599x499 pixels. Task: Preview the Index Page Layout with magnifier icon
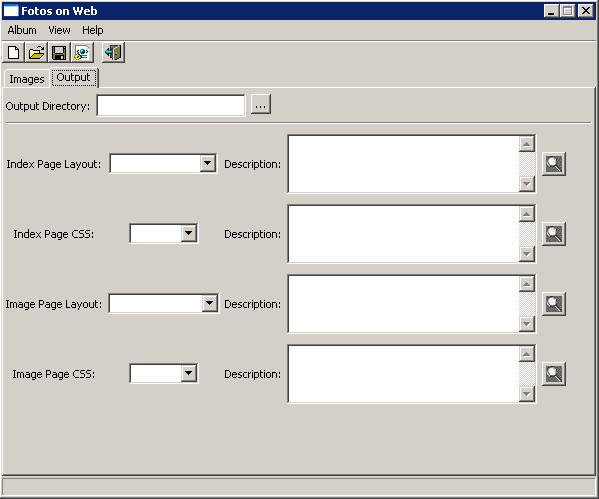click(x=554, y=164)
